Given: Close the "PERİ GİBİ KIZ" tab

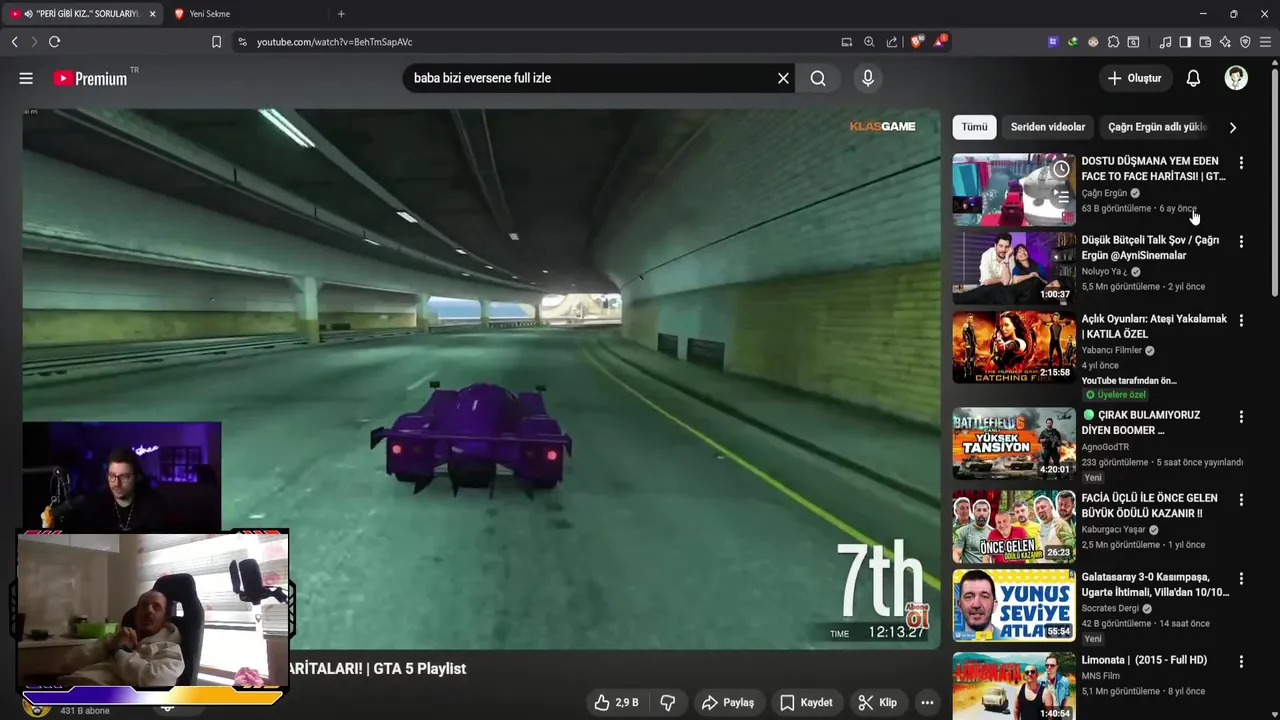Looking at the screenshot, I should tap(152, 14).
